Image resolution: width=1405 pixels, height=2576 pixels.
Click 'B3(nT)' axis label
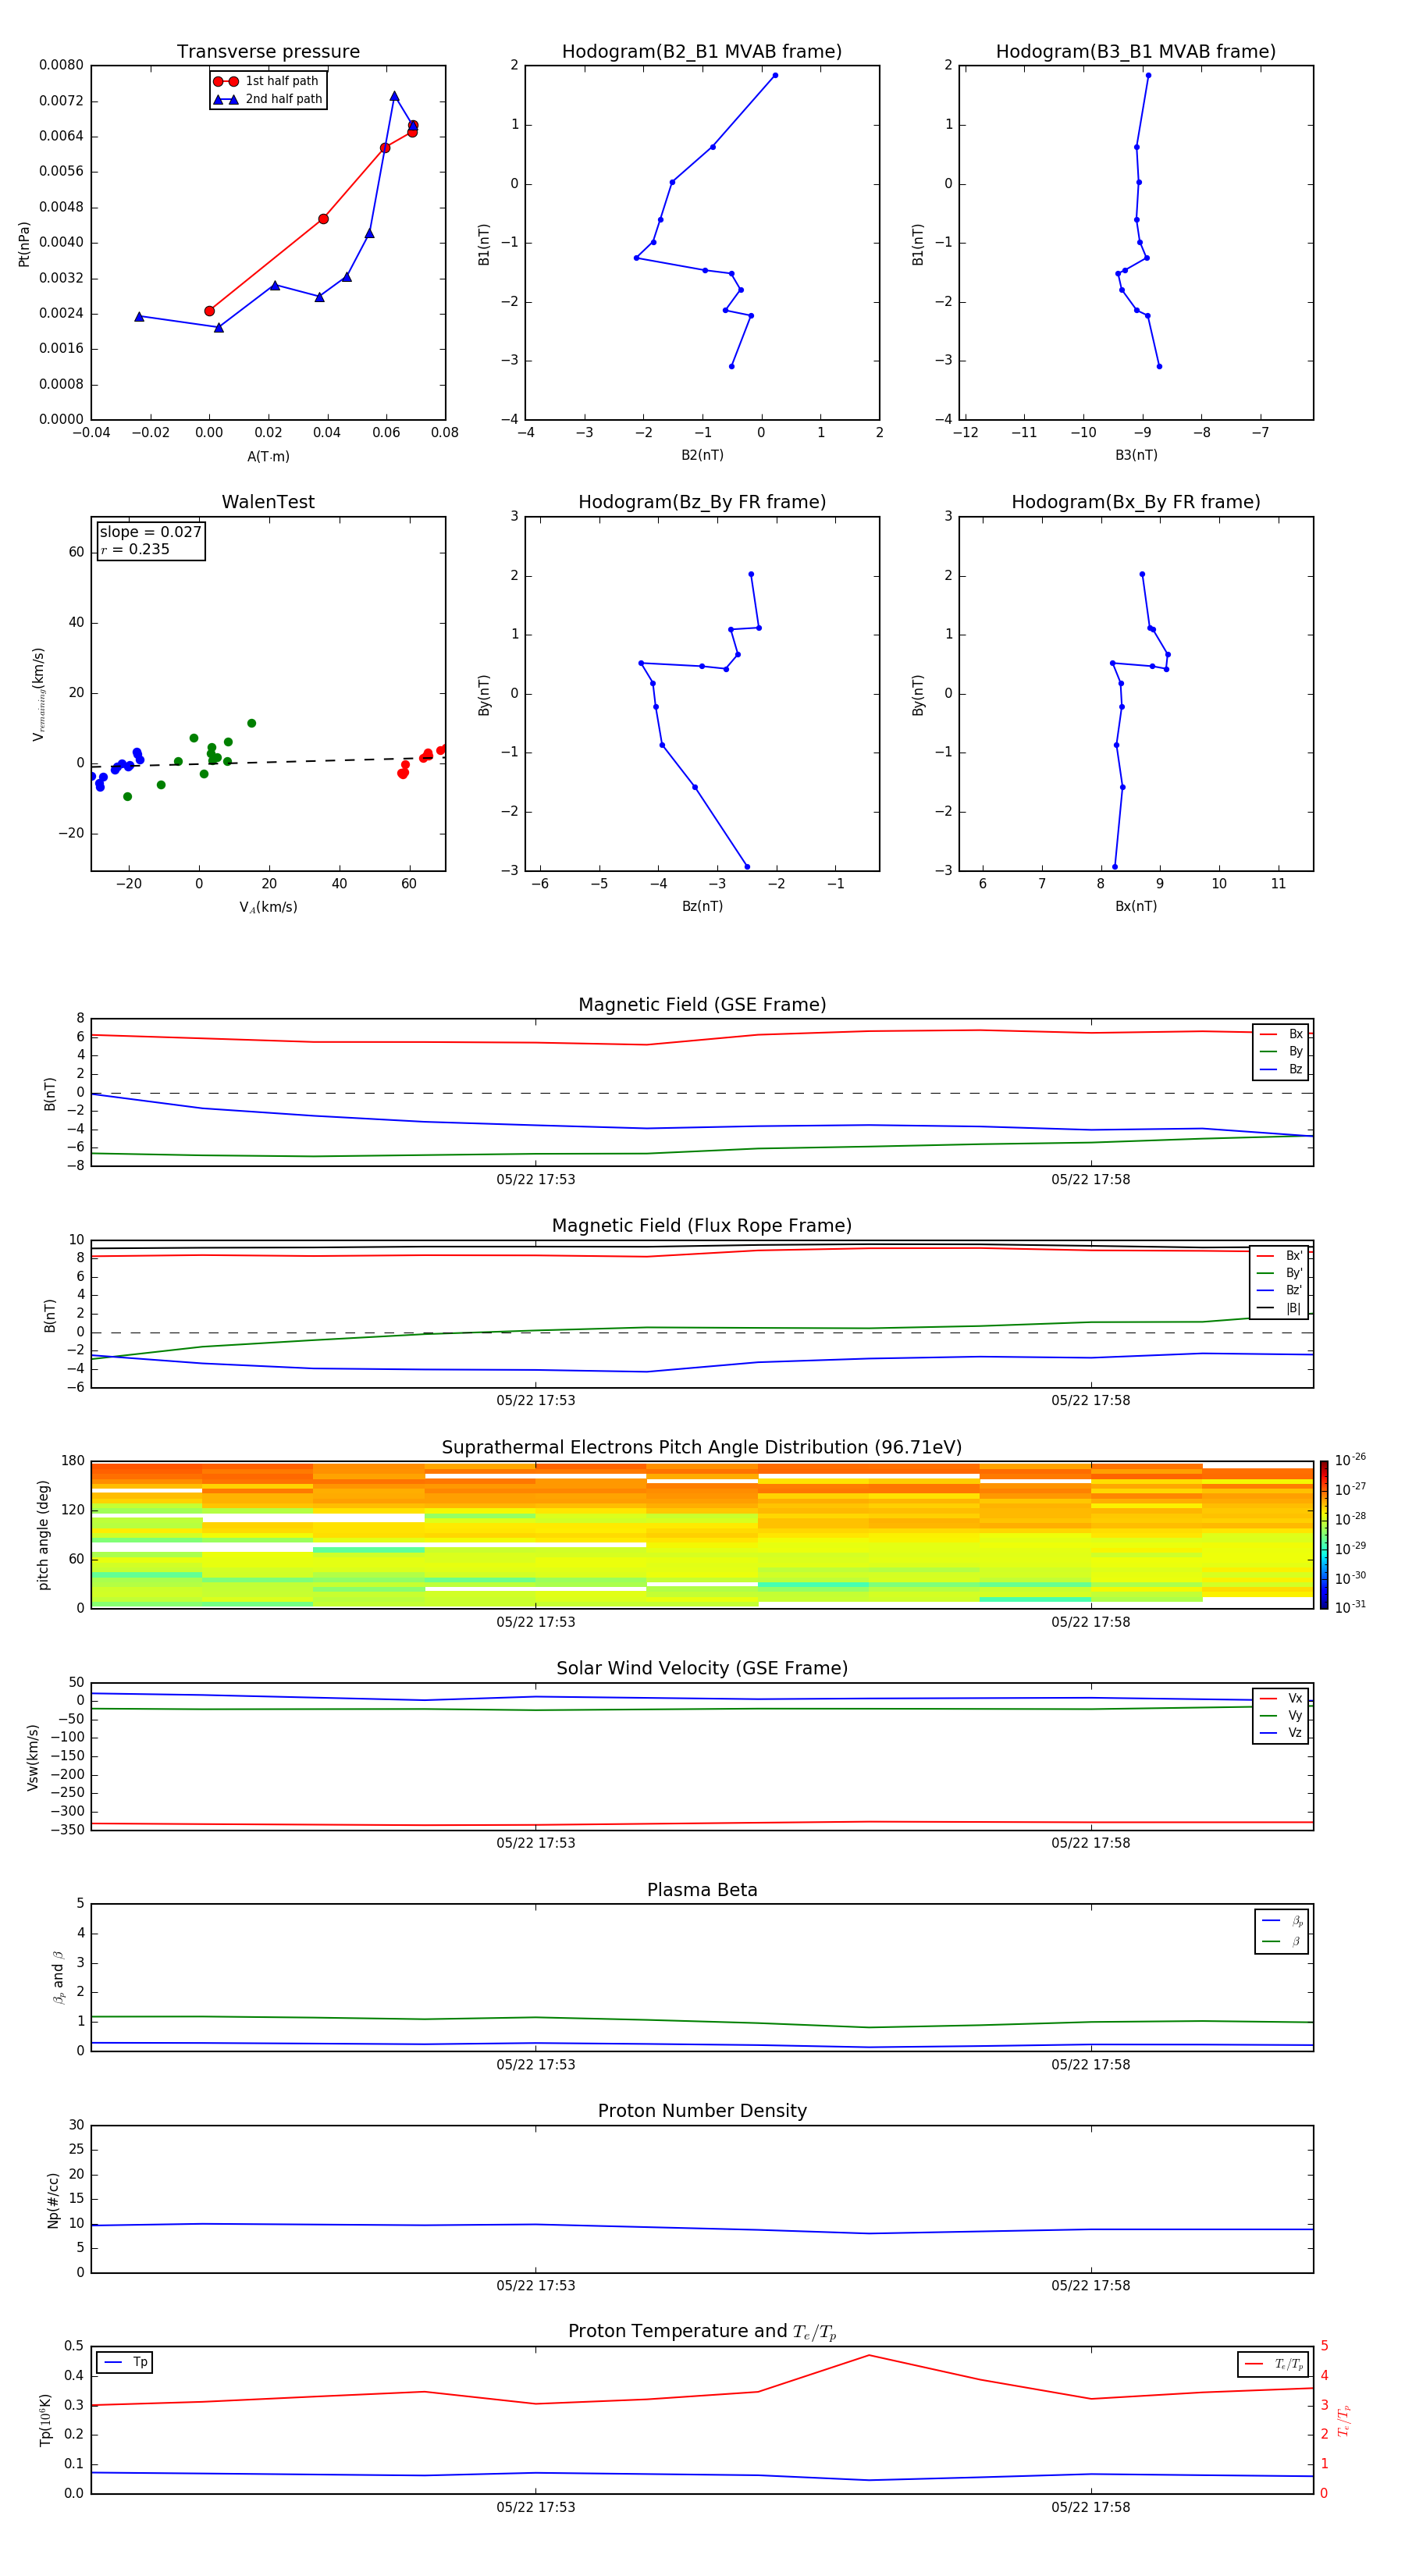coord(1136,455)
